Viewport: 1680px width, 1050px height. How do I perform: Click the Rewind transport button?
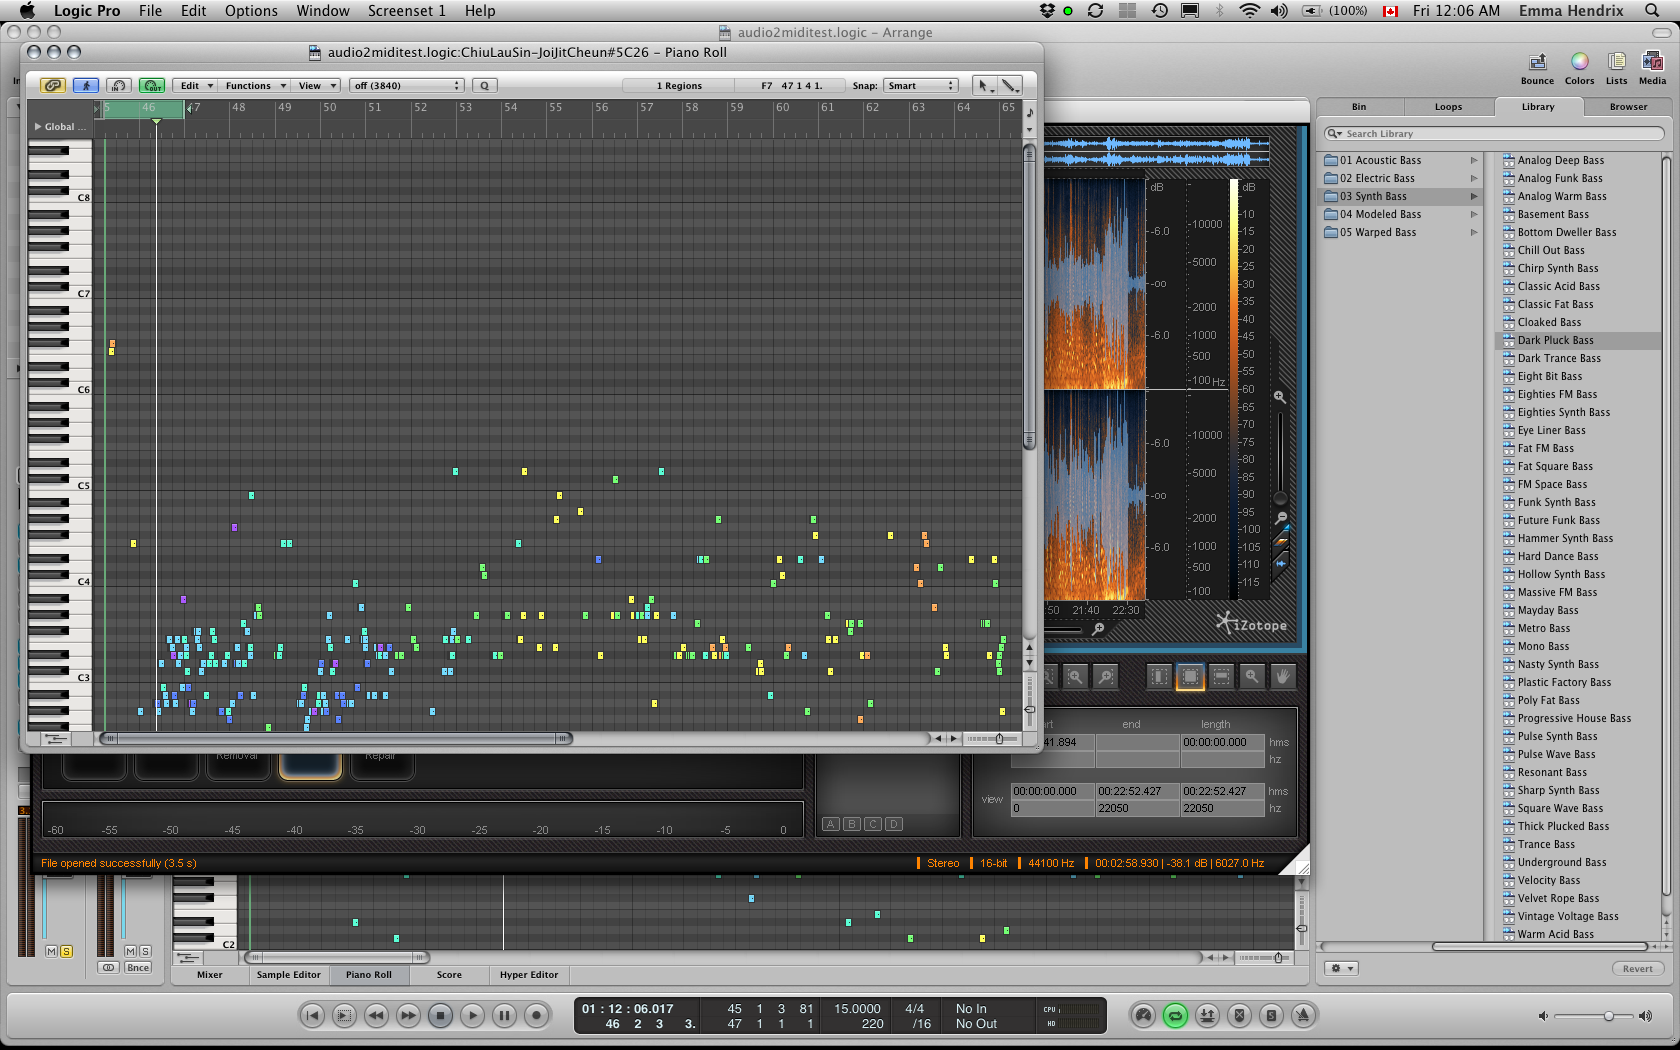pyautogui.click(x=376, y=1016)
